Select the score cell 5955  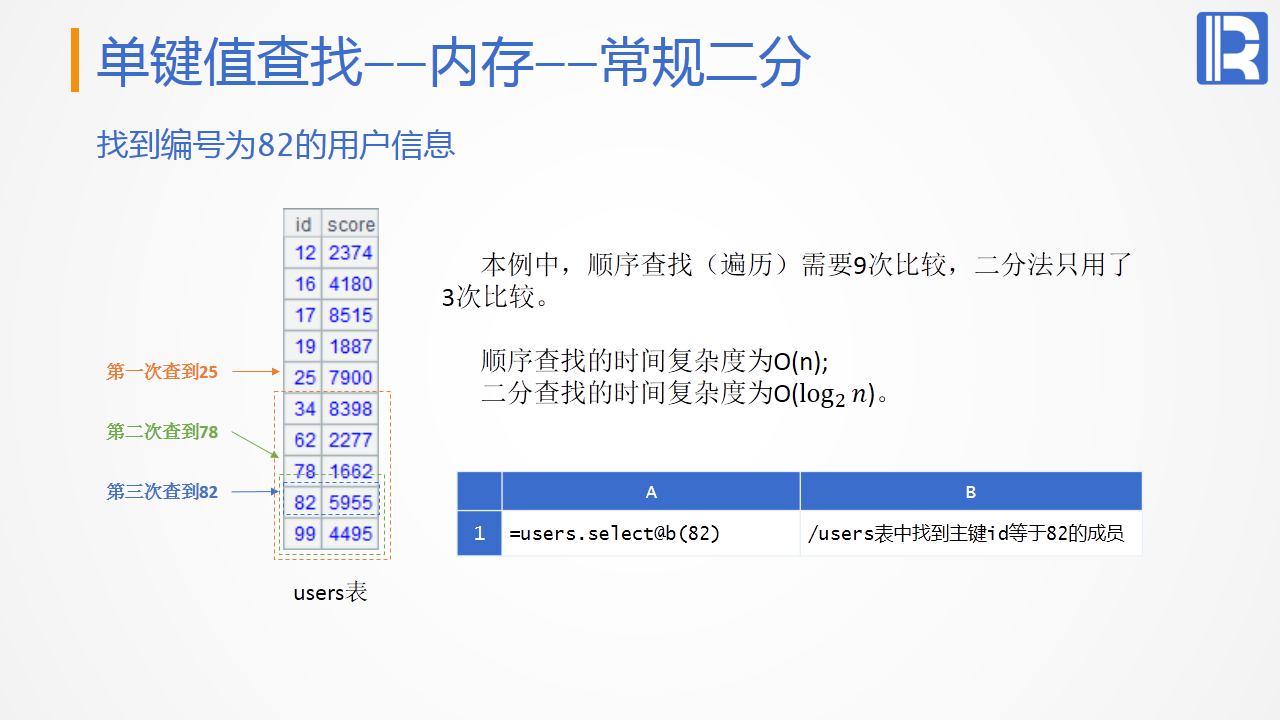[351, 502]
